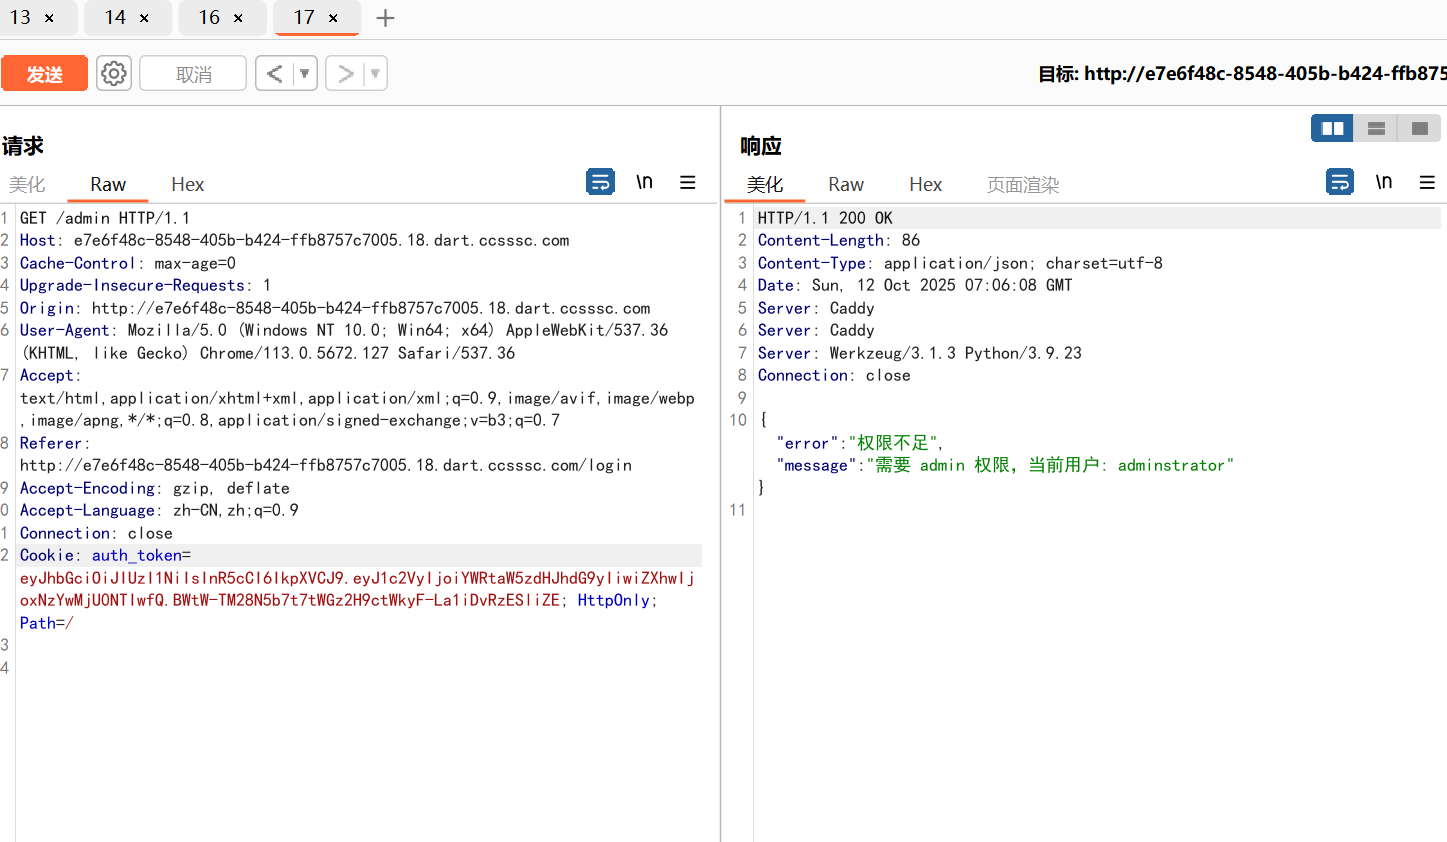The height and width of the screenshot is (842, 1447).
Task: Expand the back history dropdown arrow
Action: click(x=305, y=73)
